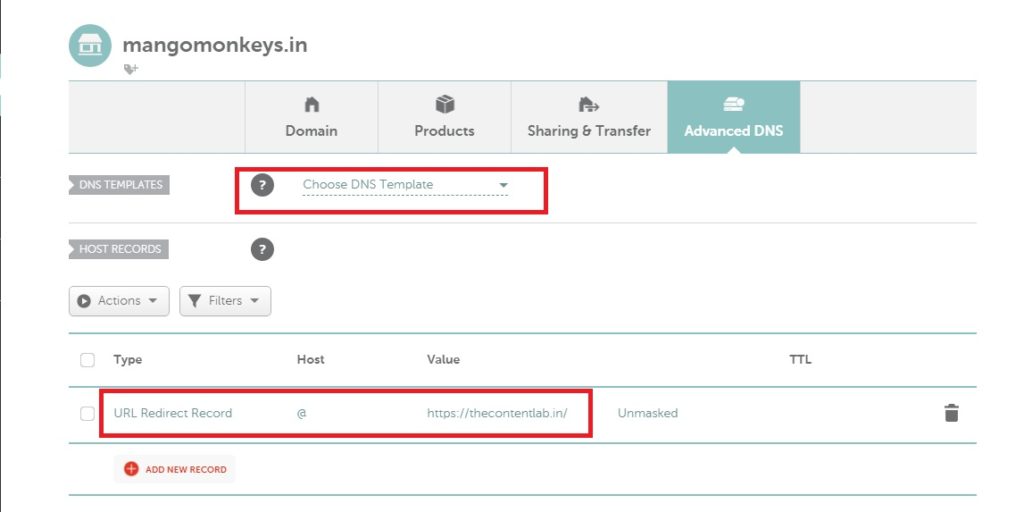Screen dimensions: 1024x512
Task: Open the Host Records help question mark
Action: (x=262, y=249)
